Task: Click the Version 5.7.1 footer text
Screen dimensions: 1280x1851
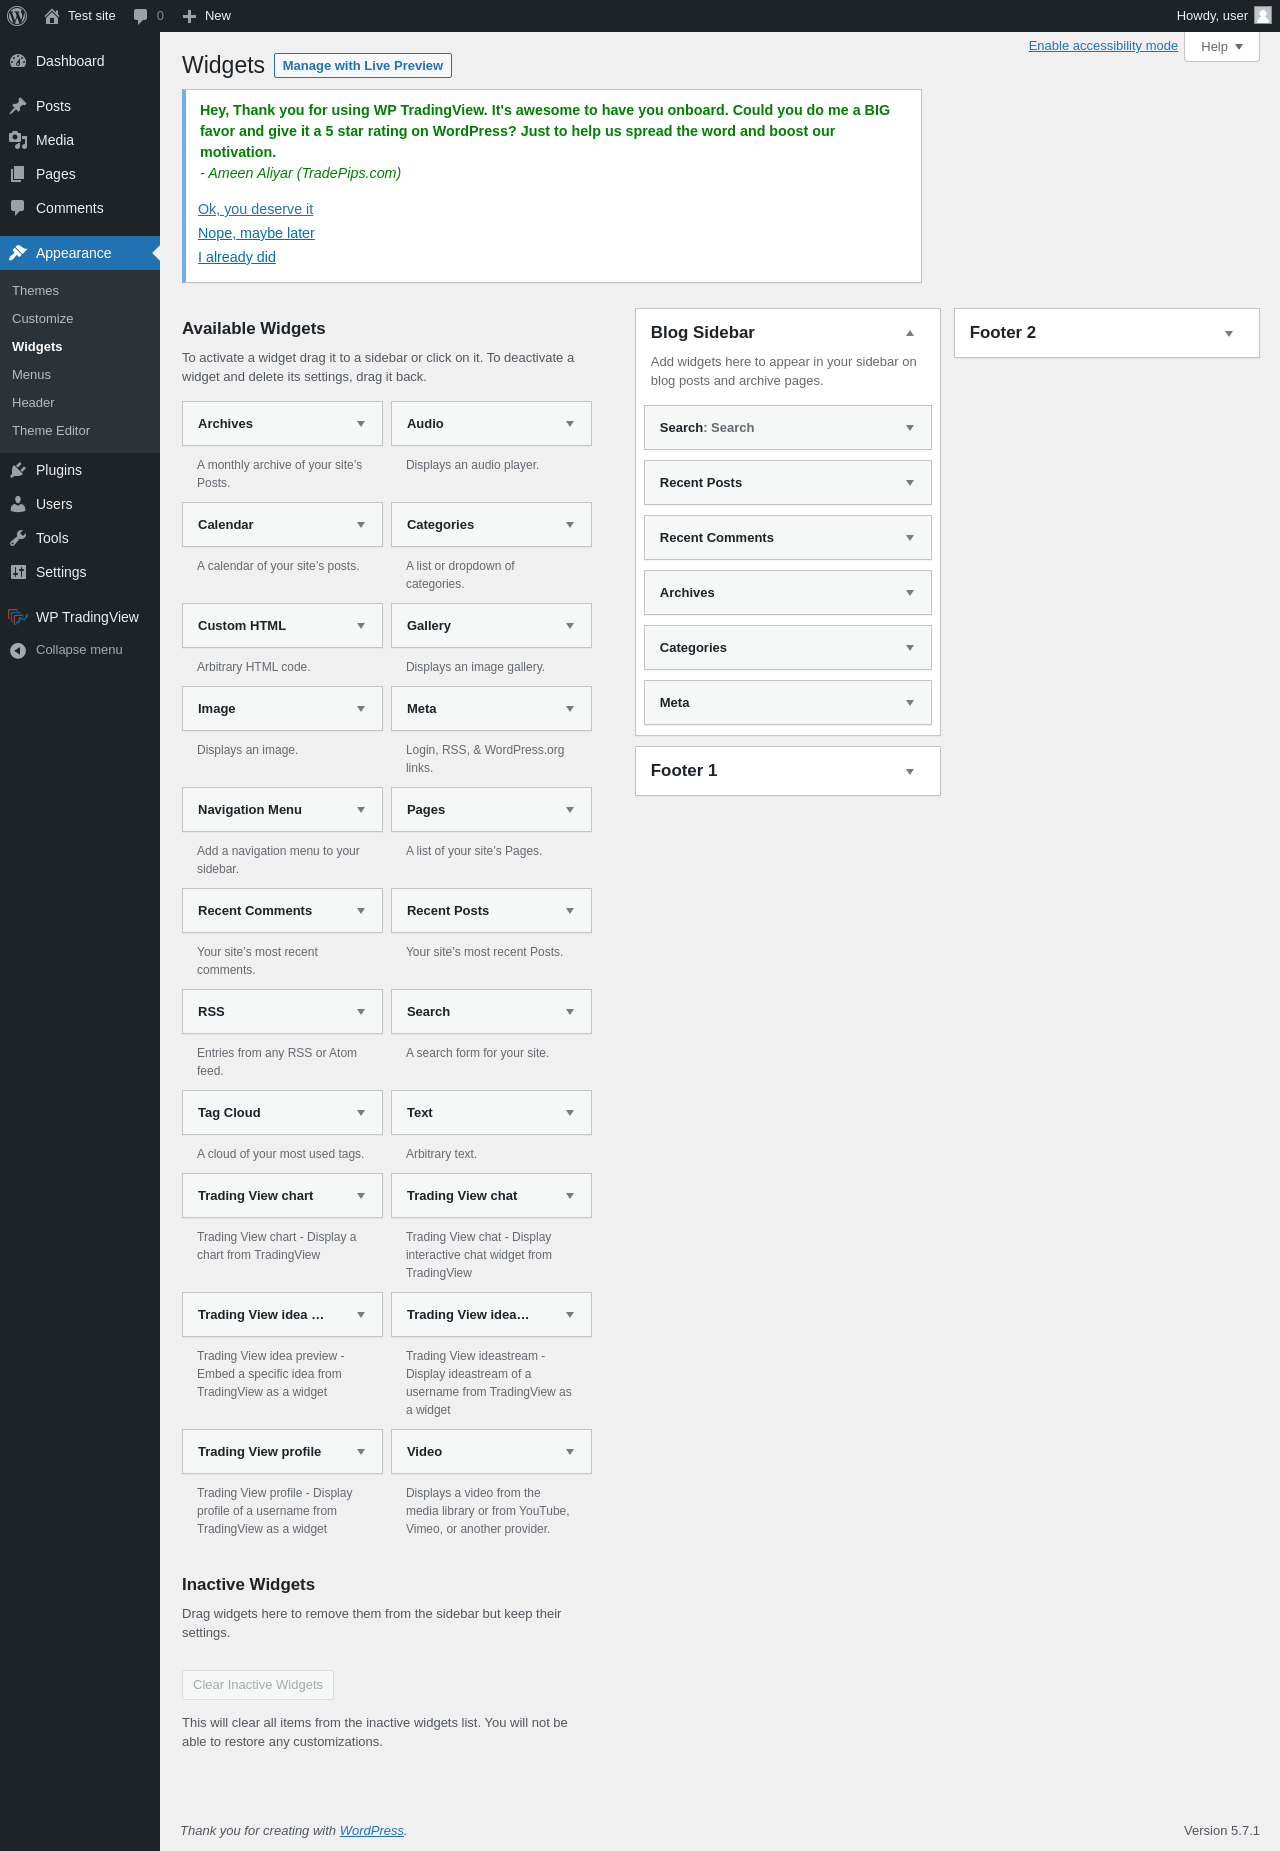Action: 1222,1831
